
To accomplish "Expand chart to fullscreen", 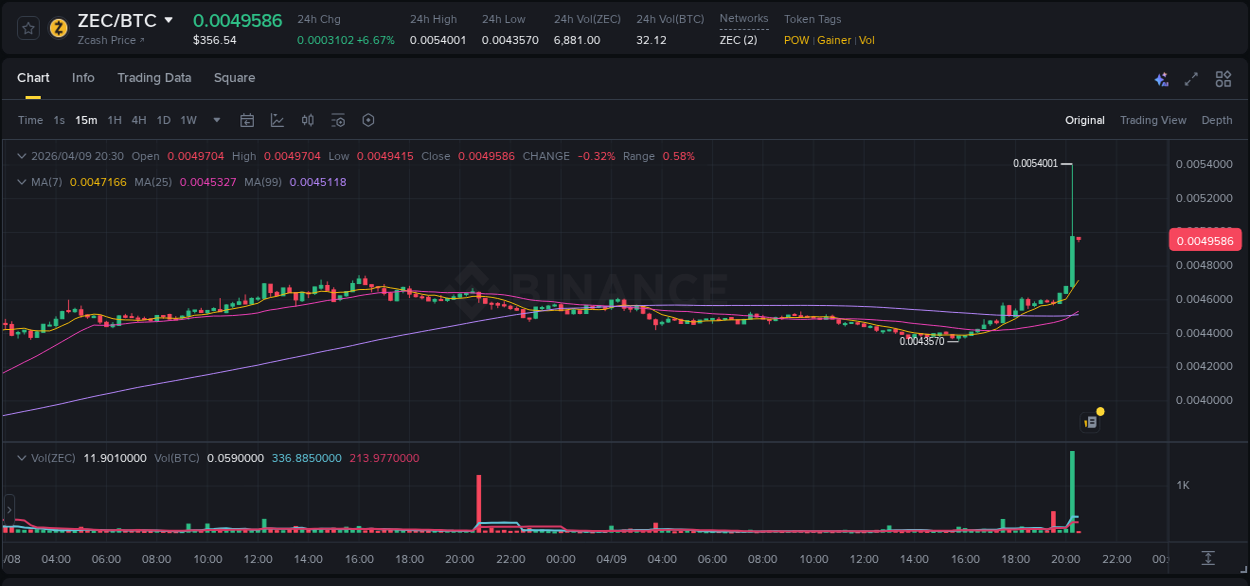I will click(1191, 79).
